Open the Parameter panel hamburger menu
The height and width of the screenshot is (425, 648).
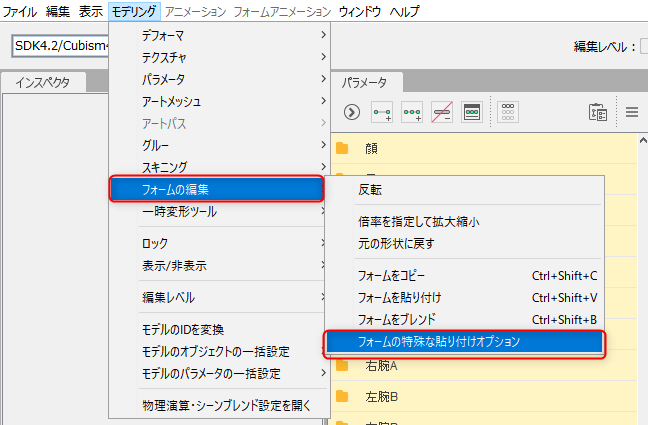pos(631,112)
